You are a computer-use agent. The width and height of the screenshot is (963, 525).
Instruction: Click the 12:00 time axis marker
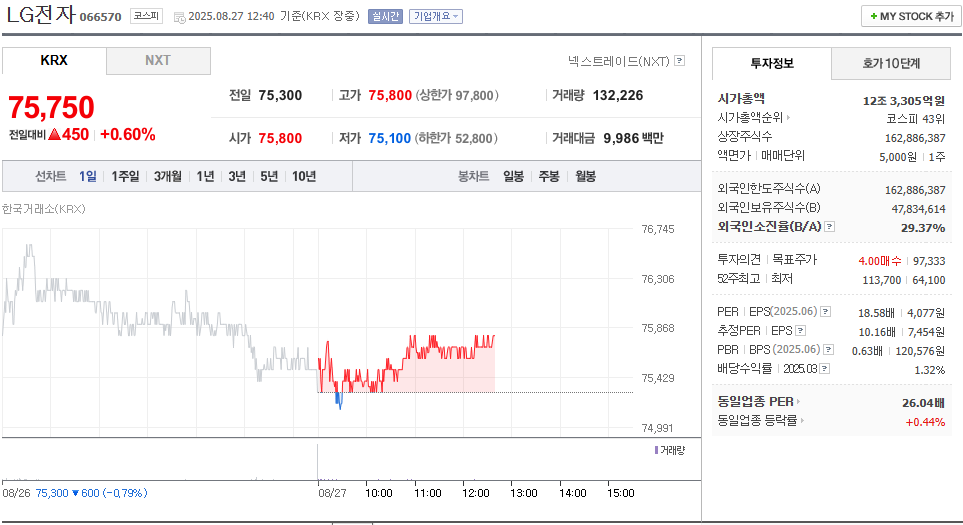[476, 493]
